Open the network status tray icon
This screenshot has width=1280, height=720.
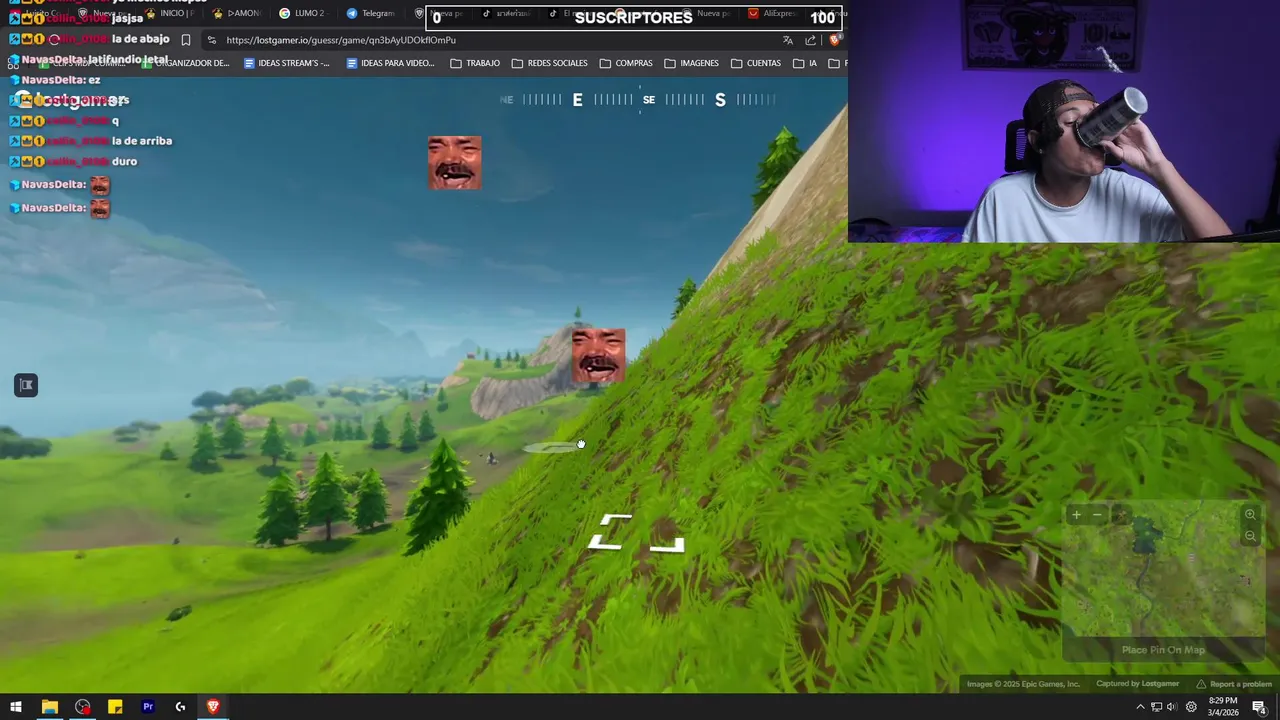click(x=1156, y=707)
